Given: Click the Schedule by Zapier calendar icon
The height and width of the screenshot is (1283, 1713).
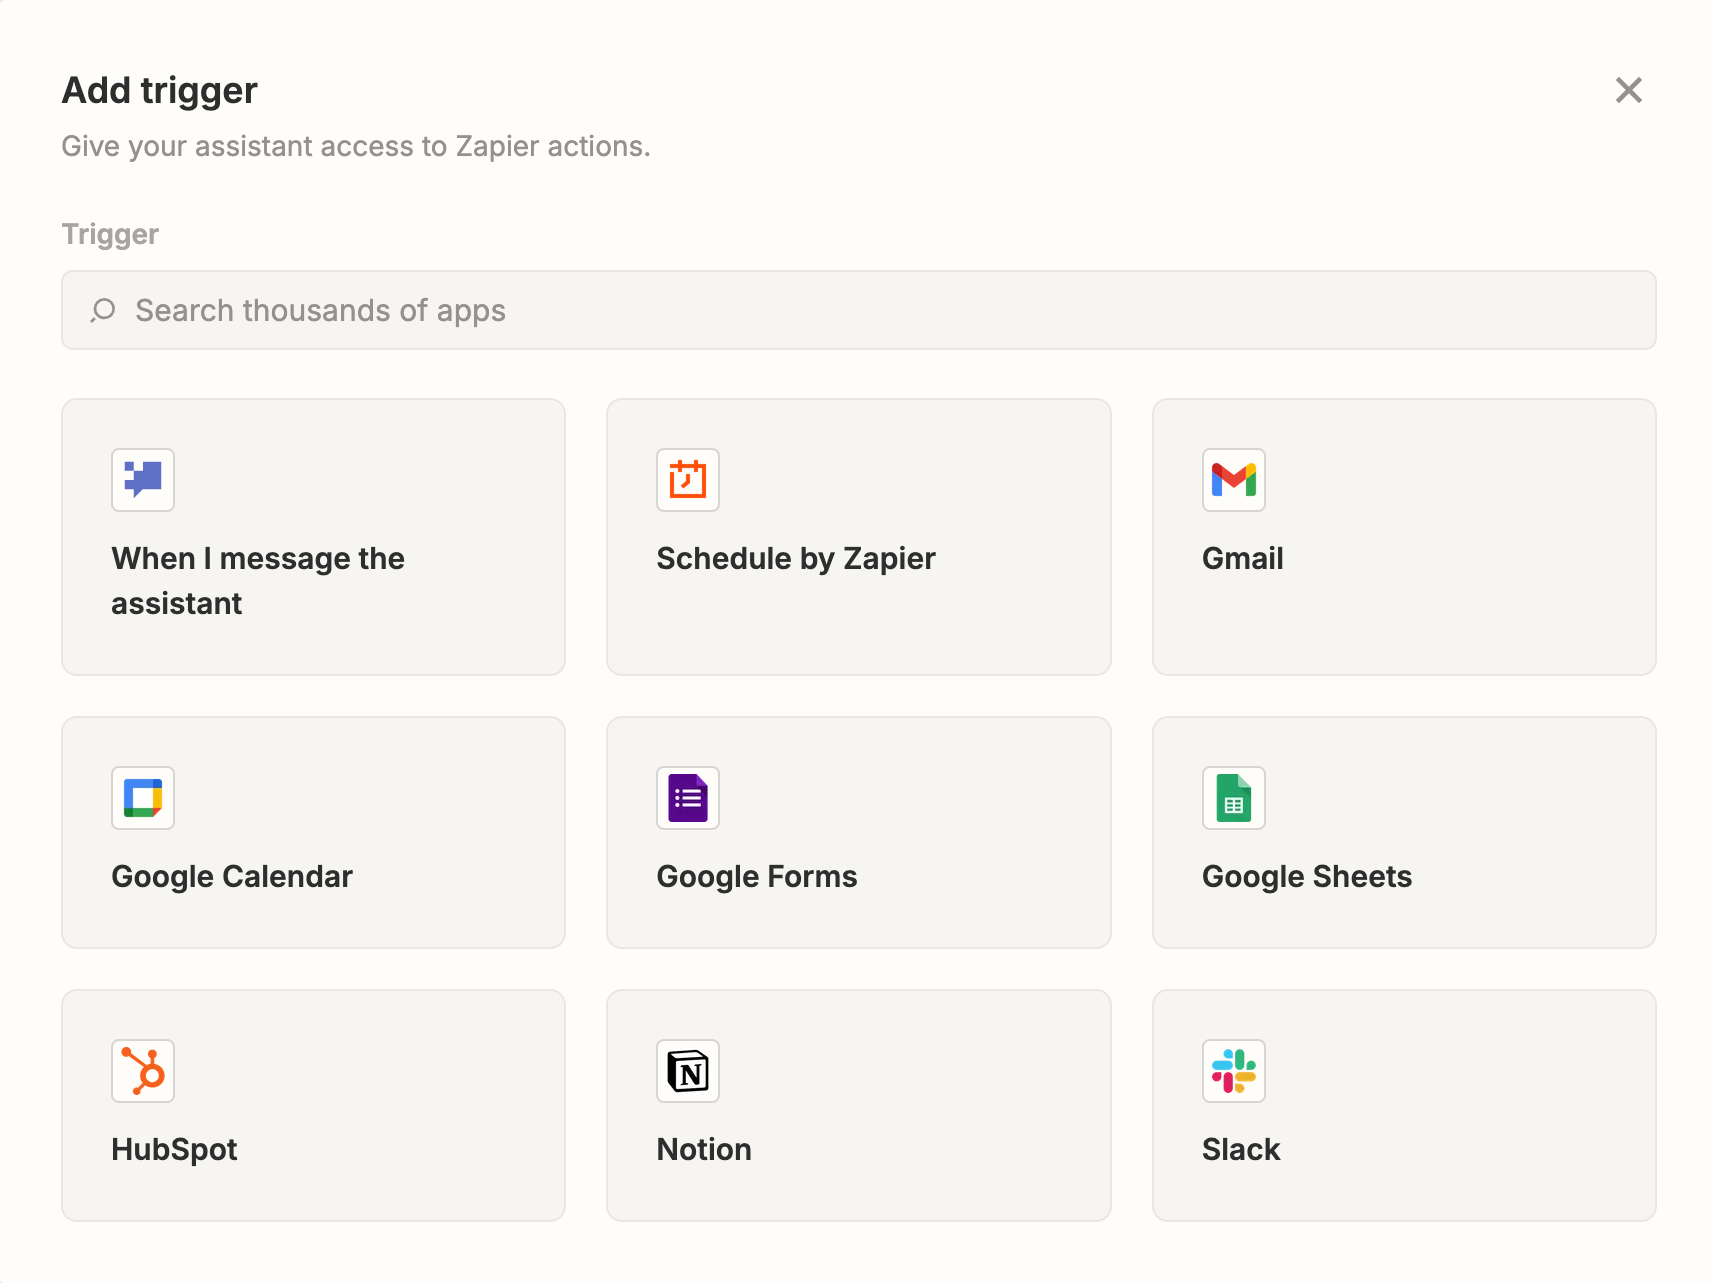Looking at the screenshot, I should pyautogui.click(x=688, y=480).
